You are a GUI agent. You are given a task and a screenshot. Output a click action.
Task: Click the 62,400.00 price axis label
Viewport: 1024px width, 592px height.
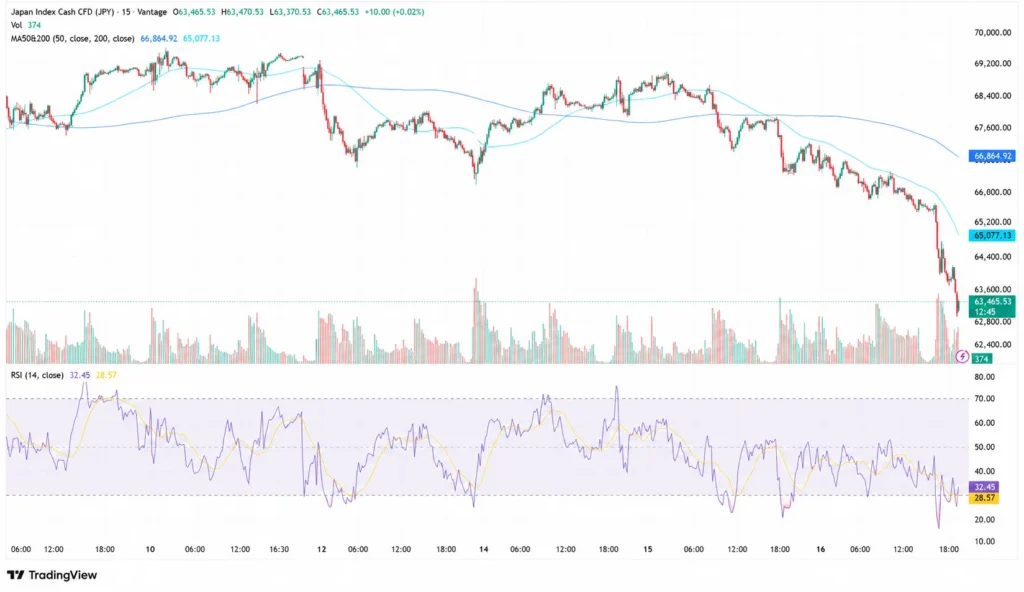[x=992, y=344]
